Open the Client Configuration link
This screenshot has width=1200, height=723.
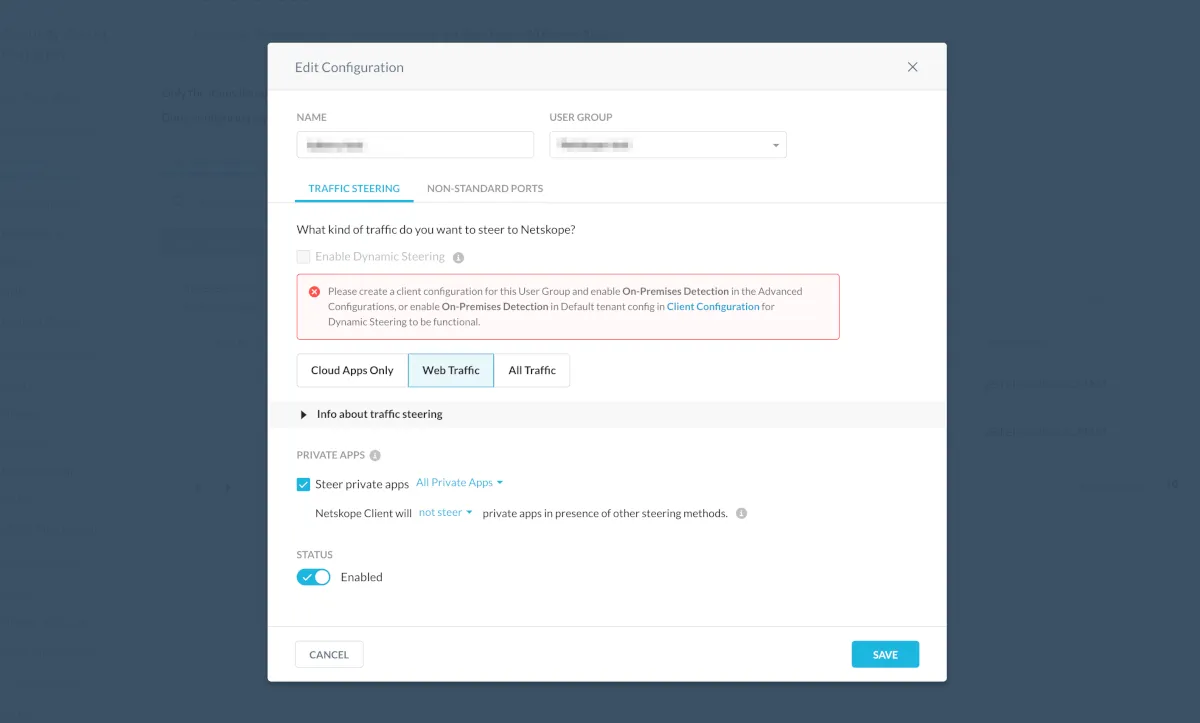click(x=713, y=307)
